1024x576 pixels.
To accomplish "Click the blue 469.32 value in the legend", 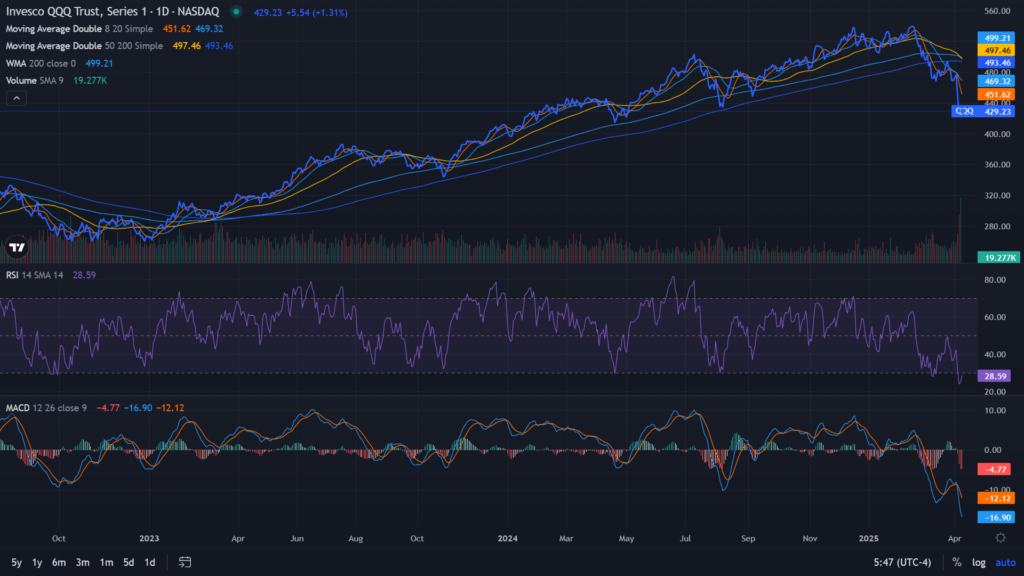I will click(209, 29).
